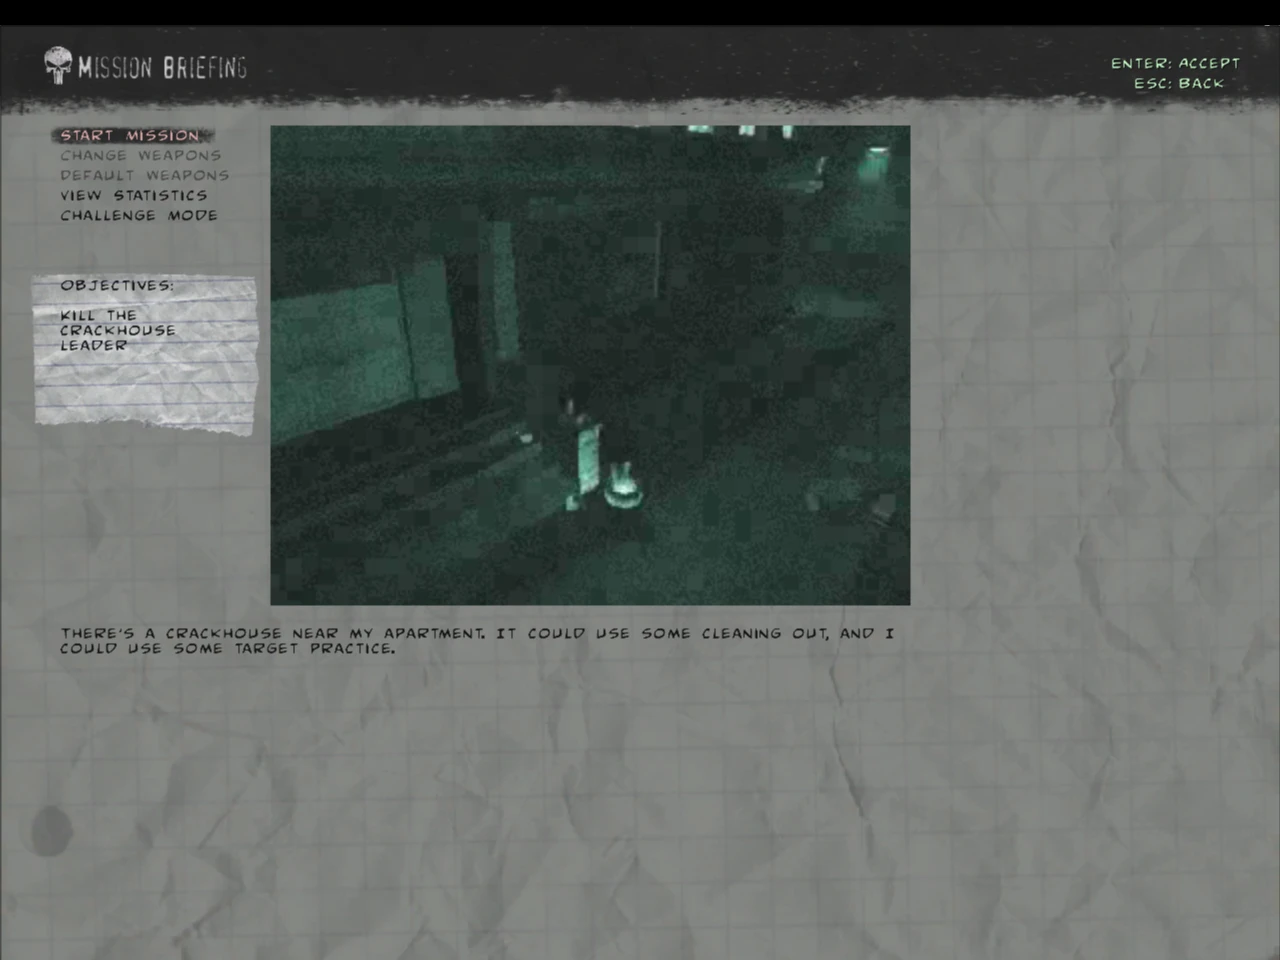
Task: Choose Default Weapons
Action: [144, 176]
